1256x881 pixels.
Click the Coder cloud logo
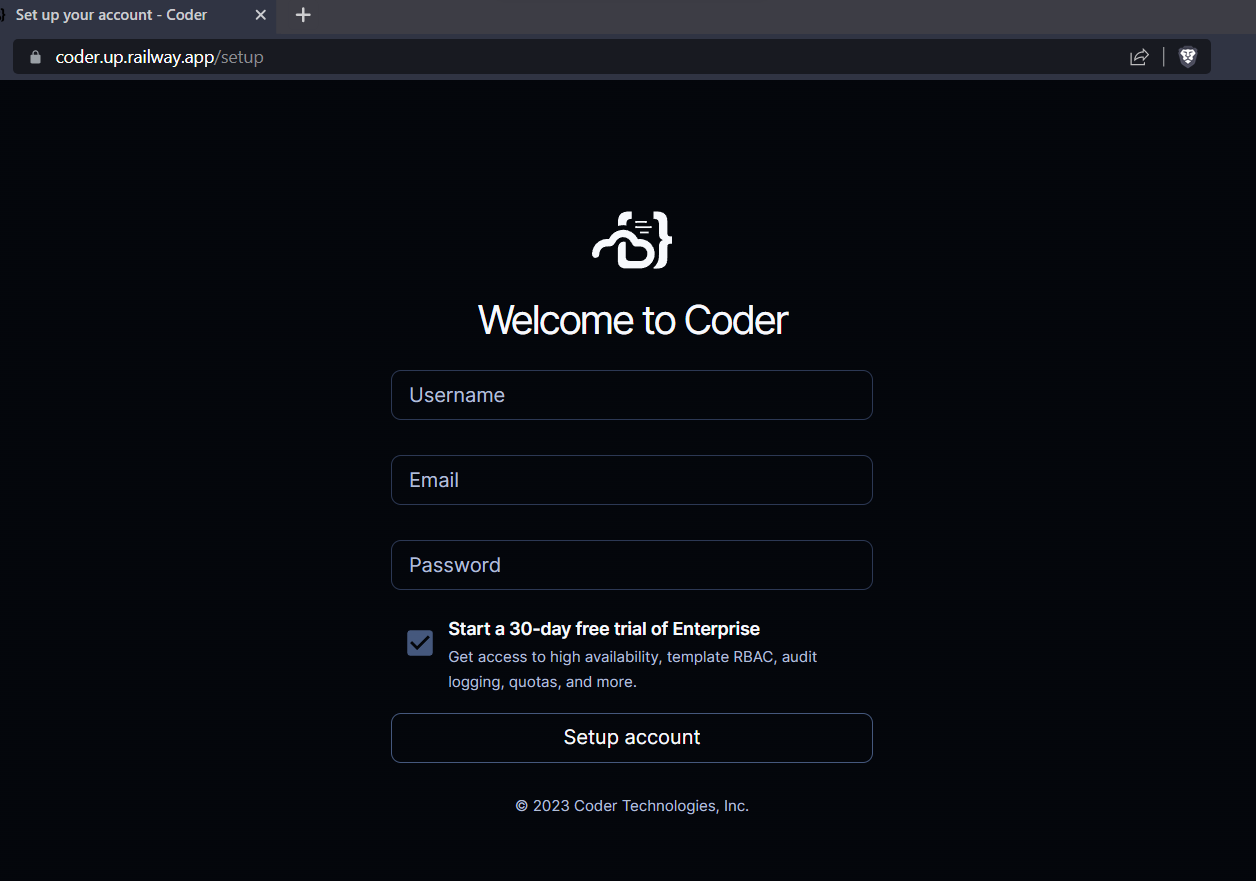tap(632, 240)
